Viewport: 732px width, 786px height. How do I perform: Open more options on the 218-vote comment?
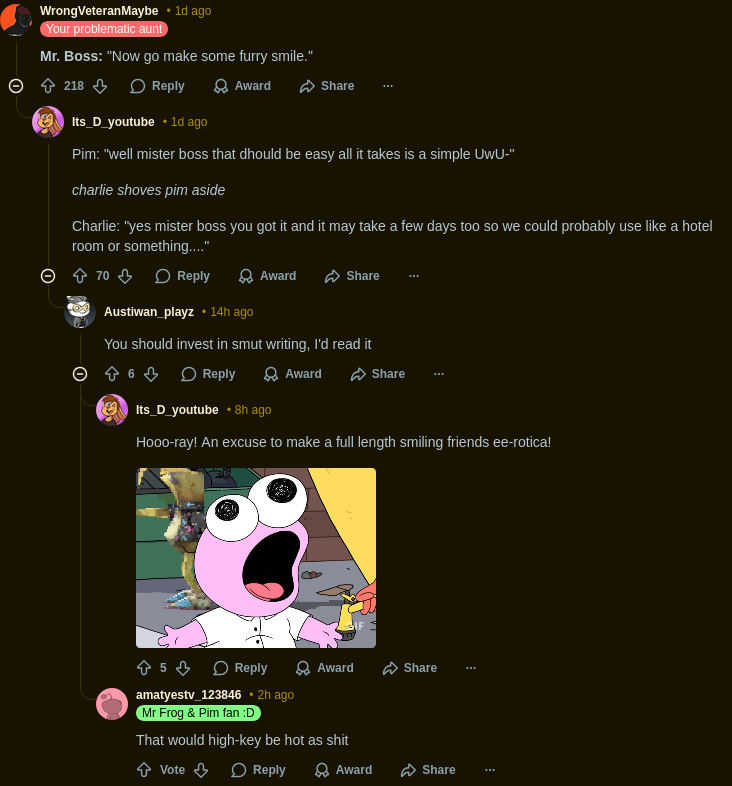pos(388,86)
